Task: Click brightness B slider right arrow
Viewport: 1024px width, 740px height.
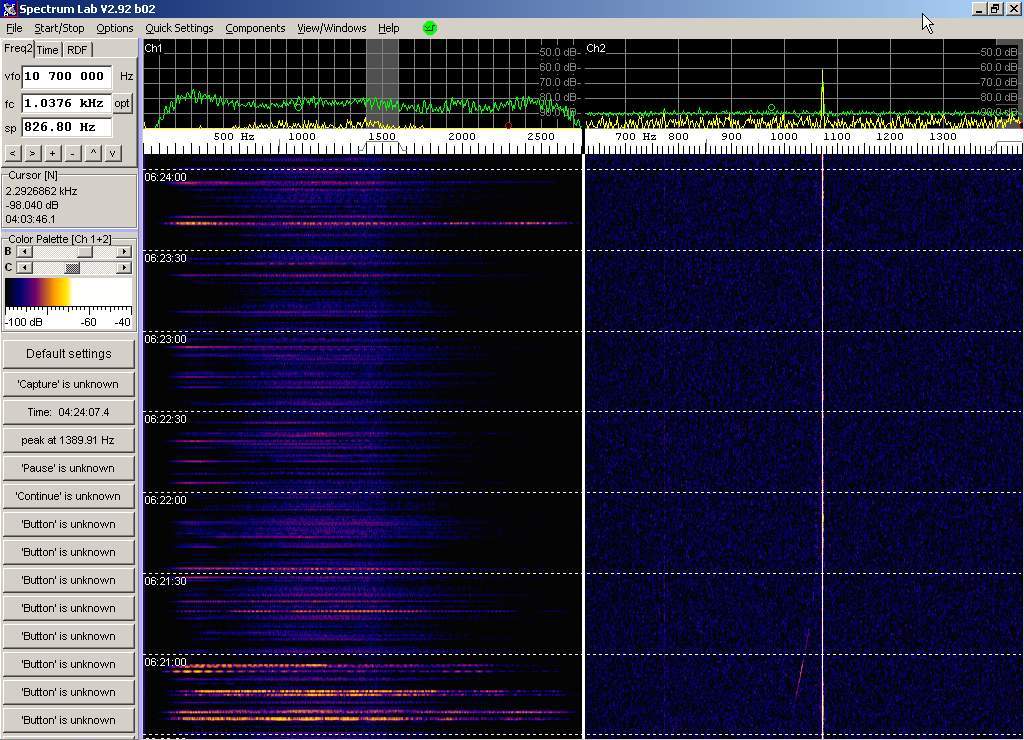Action: 124,252
